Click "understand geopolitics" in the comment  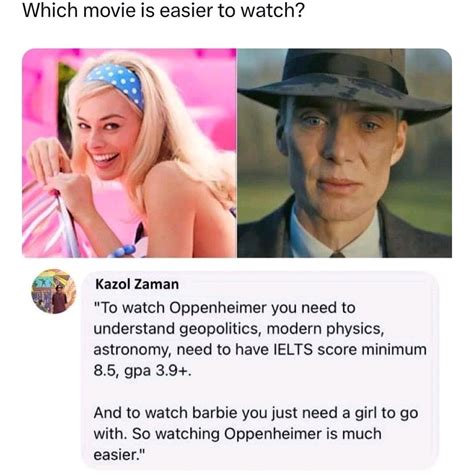pos(176,329)
